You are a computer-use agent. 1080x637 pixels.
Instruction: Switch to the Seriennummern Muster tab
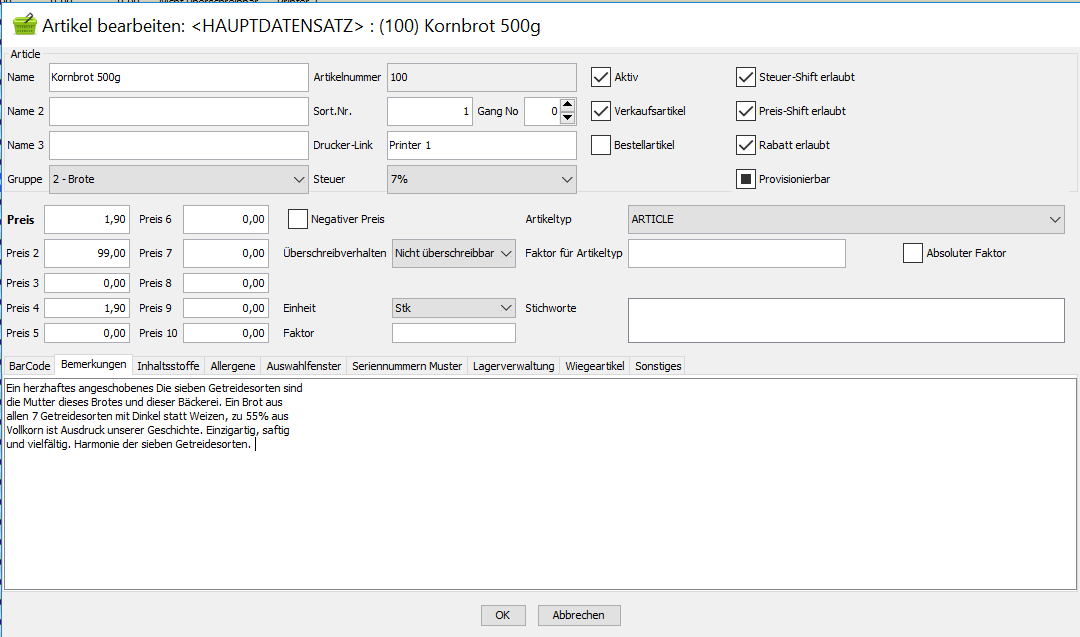(x=407, y=366)
